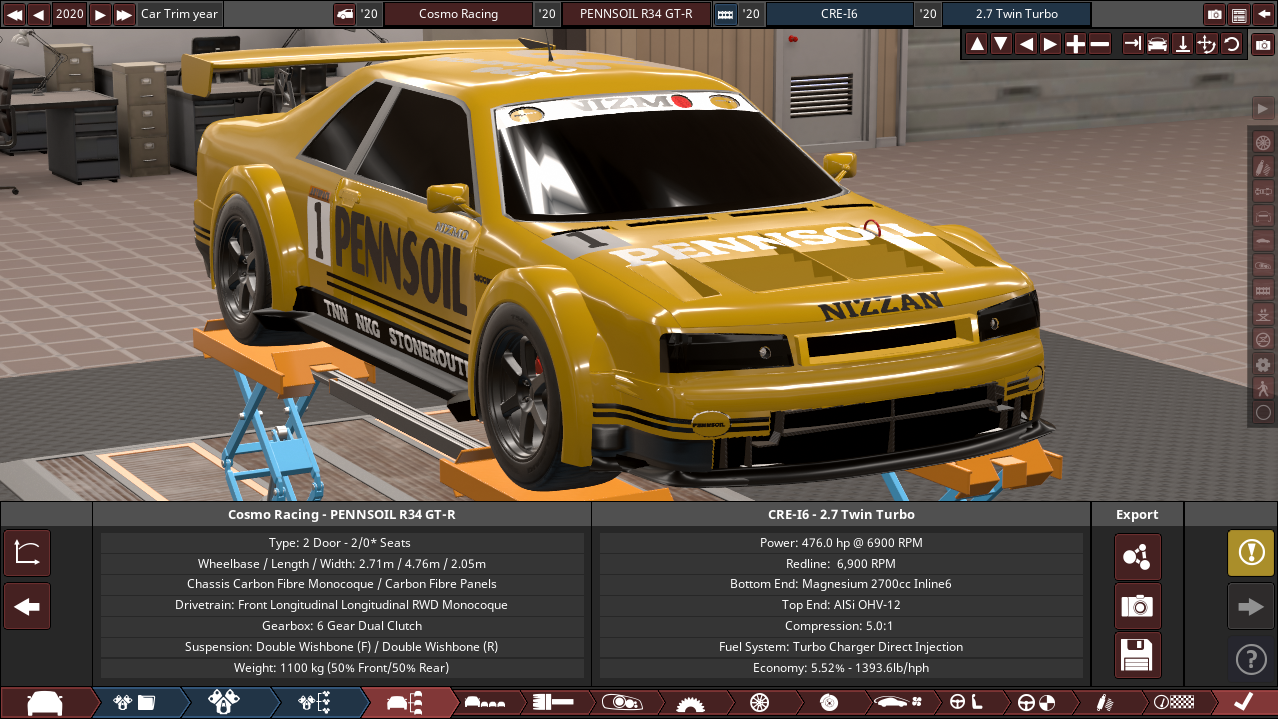The image size is (1278, 719).
Task: Increase trim year with the single-right arrow
Action: click(100, 14)
